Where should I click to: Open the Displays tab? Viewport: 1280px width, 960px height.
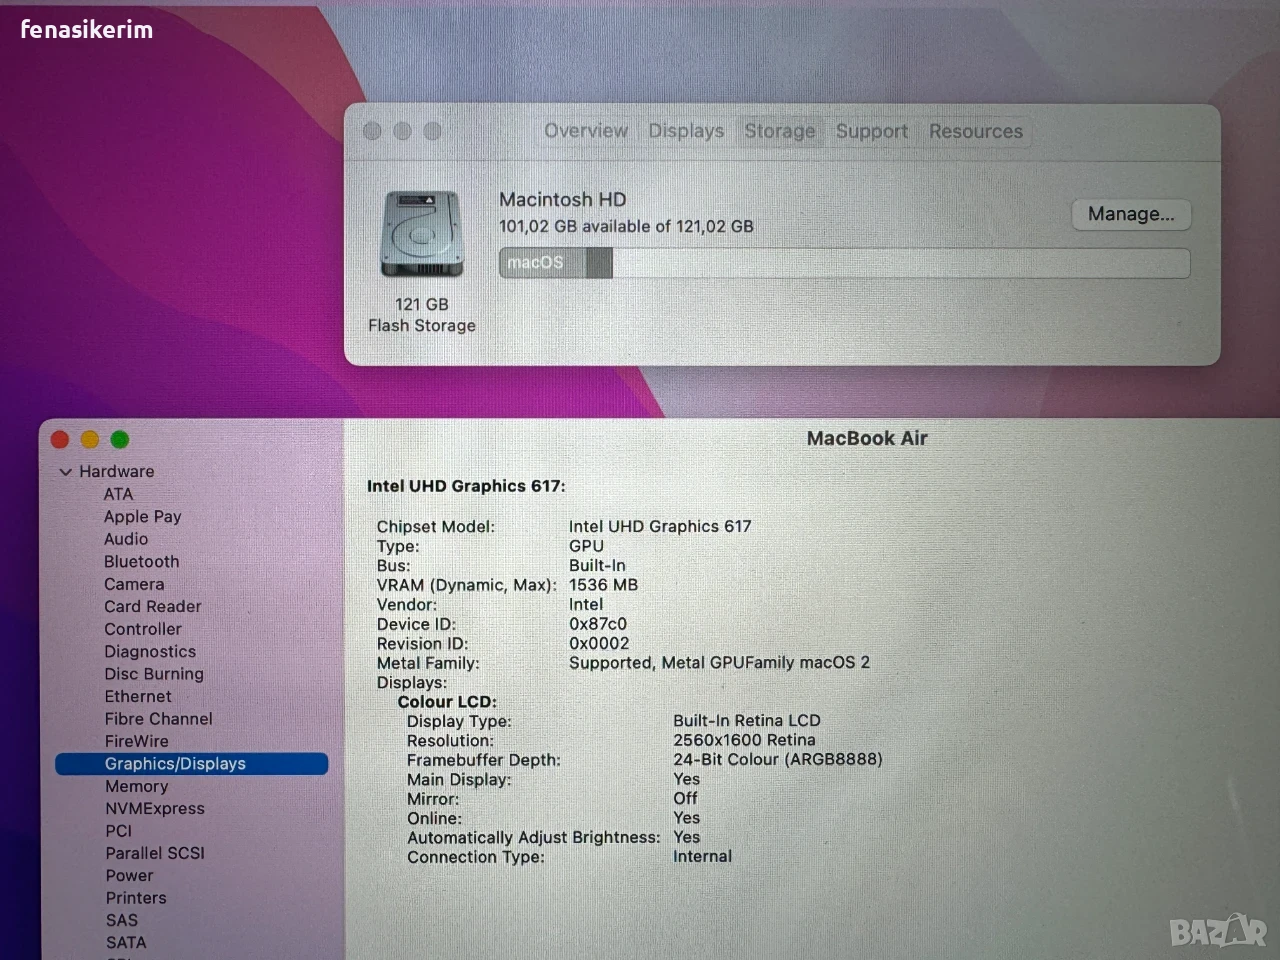pos(686,131)
